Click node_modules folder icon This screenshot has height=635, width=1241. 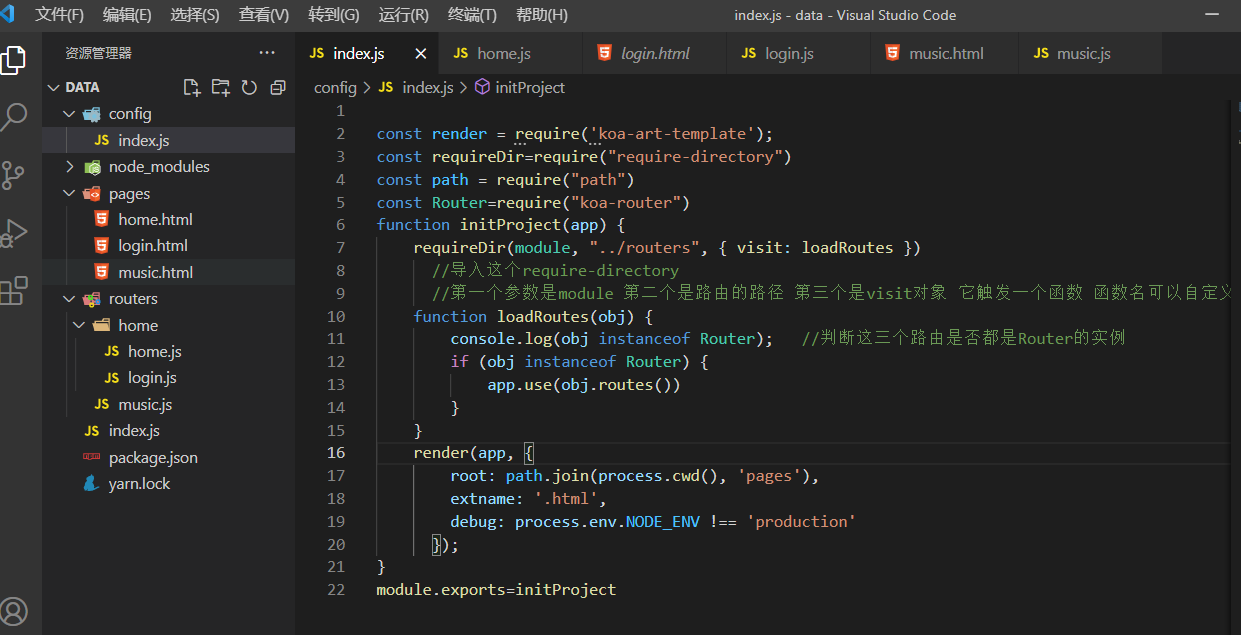click(92, 167)
